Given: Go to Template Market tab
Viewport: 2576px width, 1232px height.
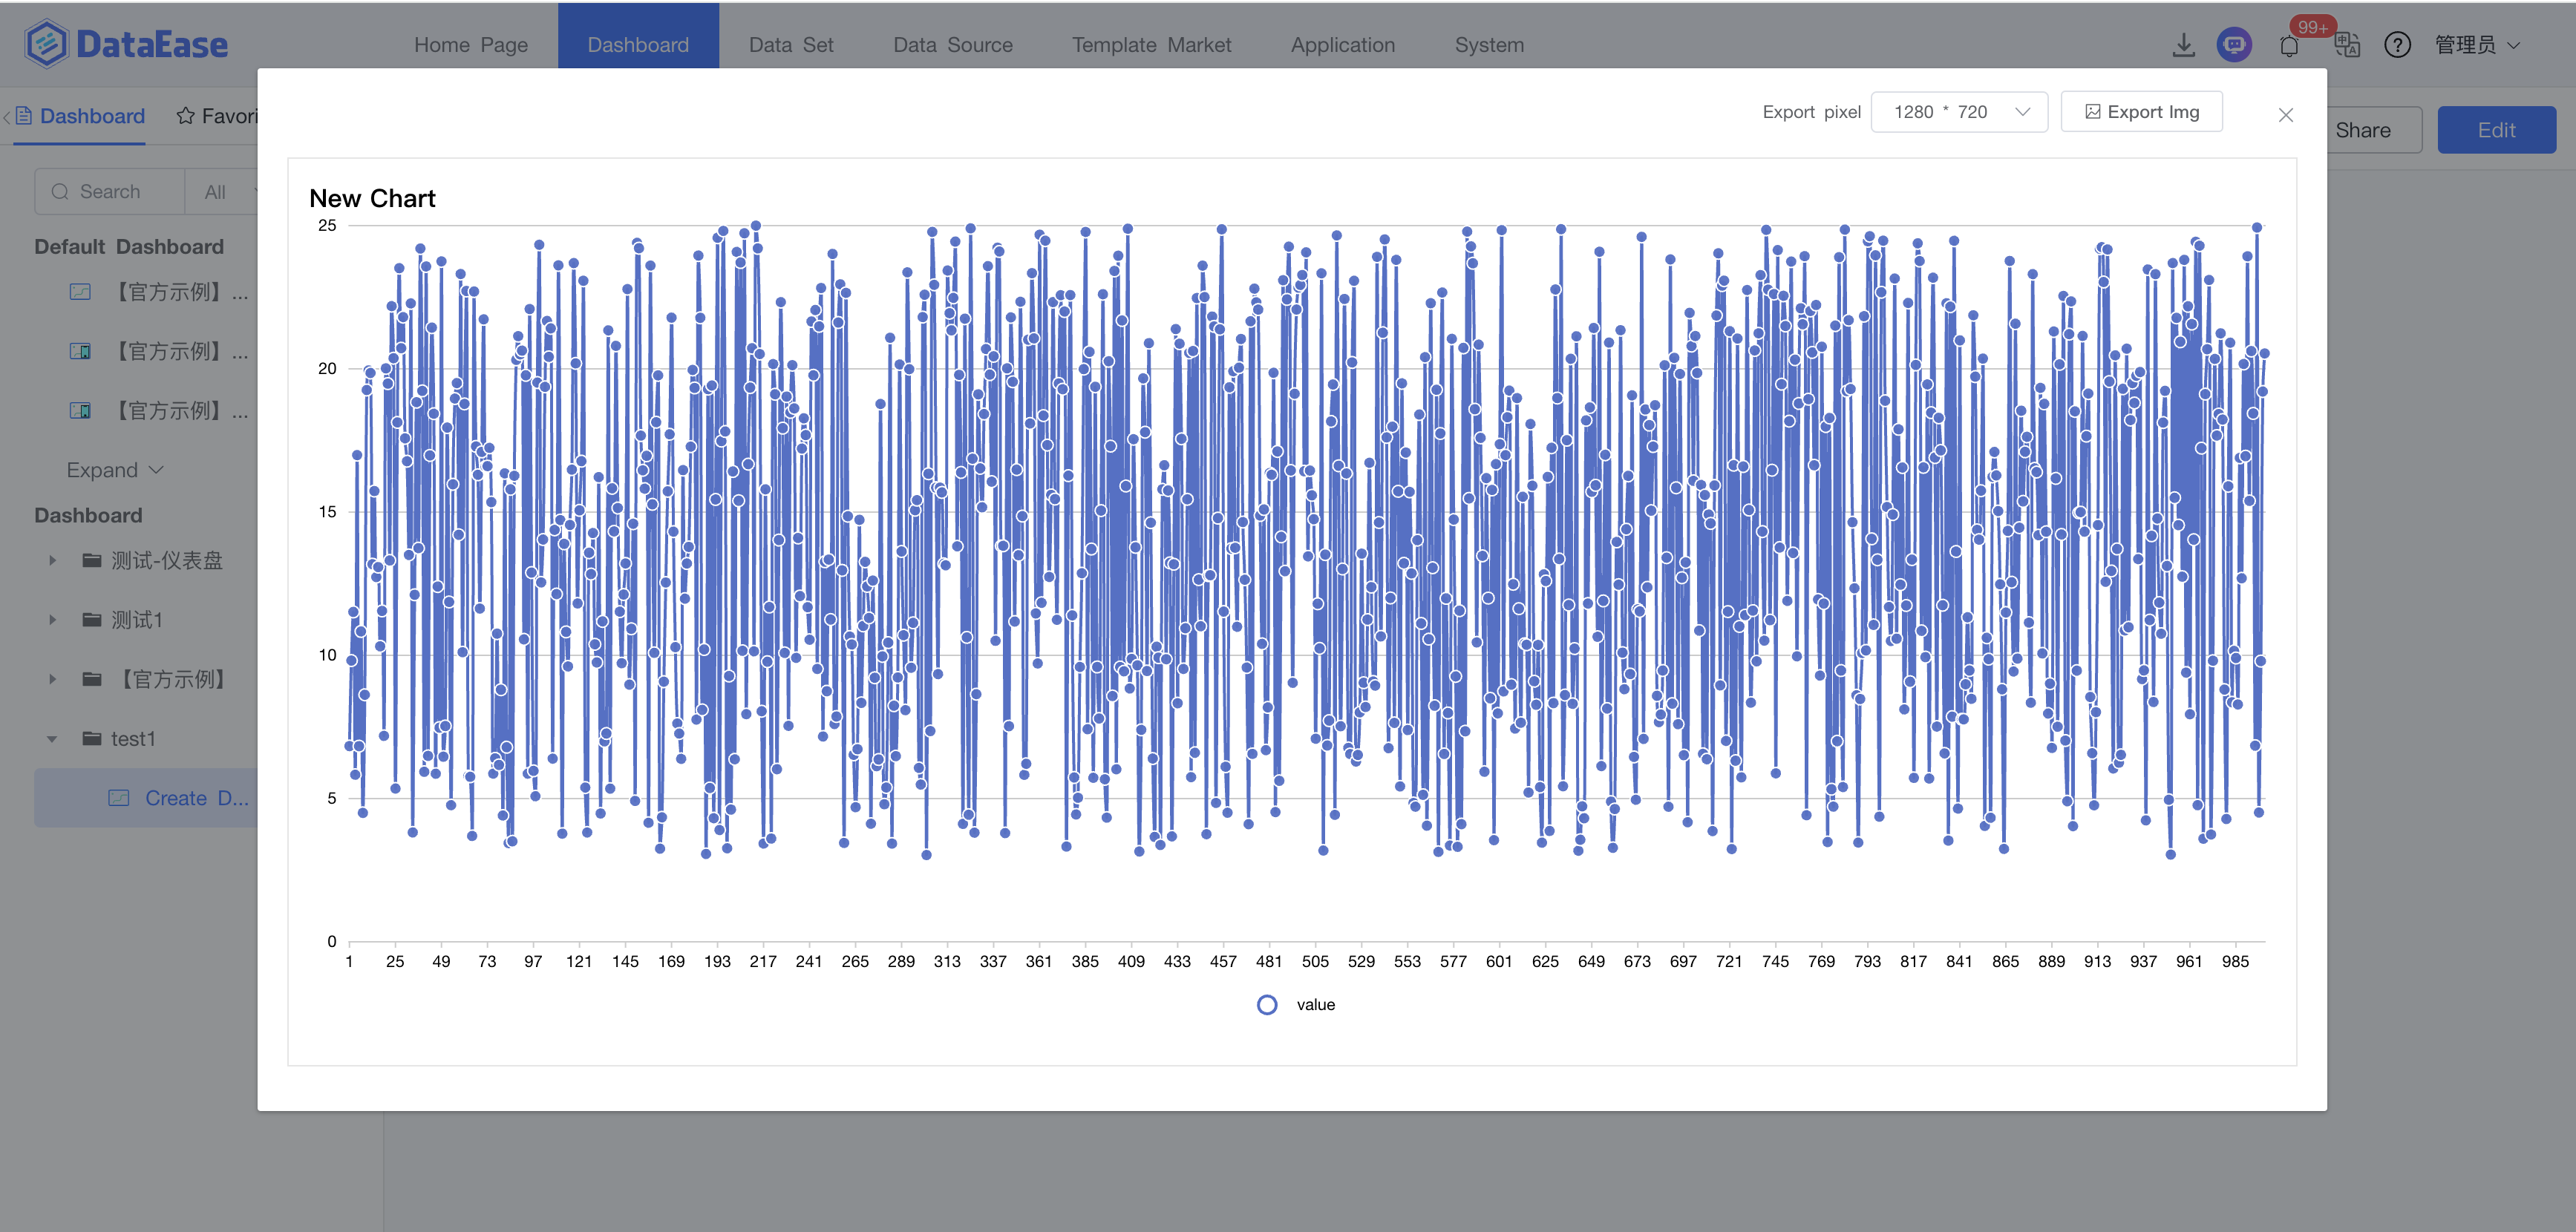Looking at the screenshot, I should 1151,45.
